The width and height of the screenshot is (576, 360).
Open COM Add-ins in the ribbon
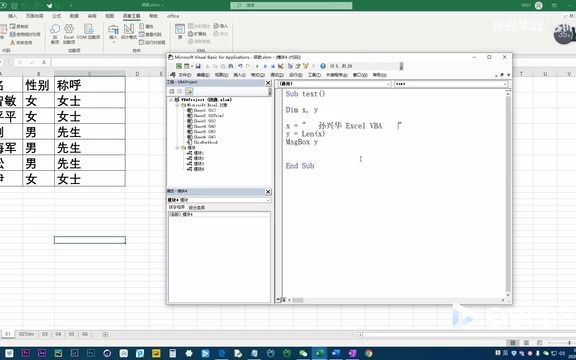(88, 32)
